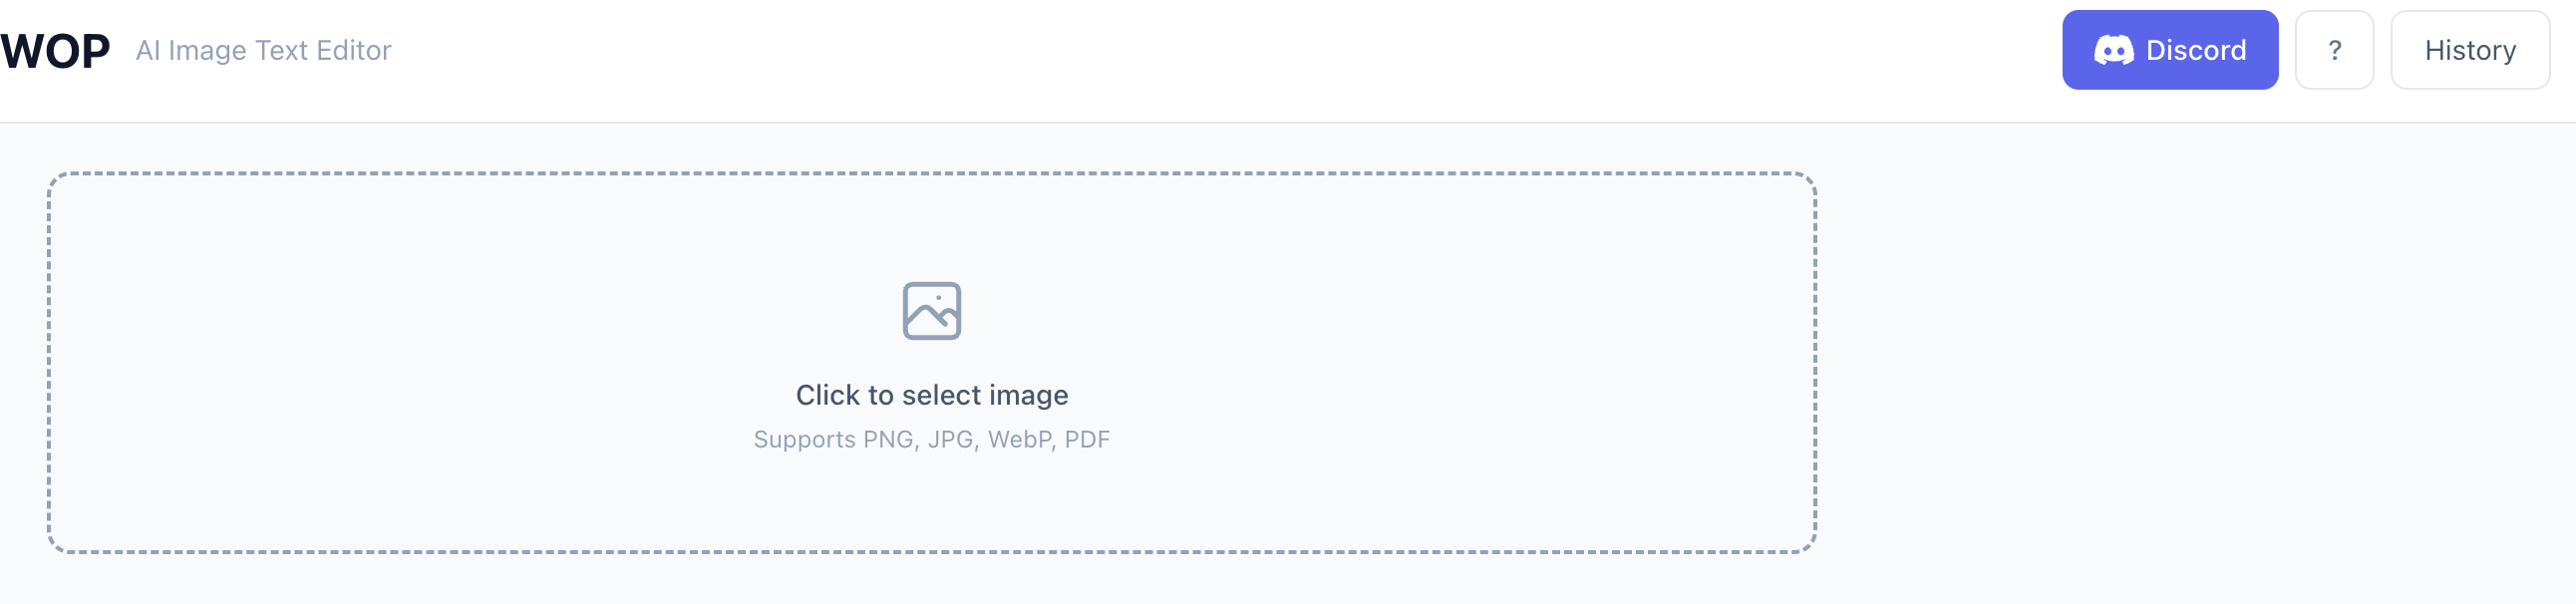This screenshot has height=604, width=2576.
Task: Click the History button in the header
Action: (x=2470, y=49)
